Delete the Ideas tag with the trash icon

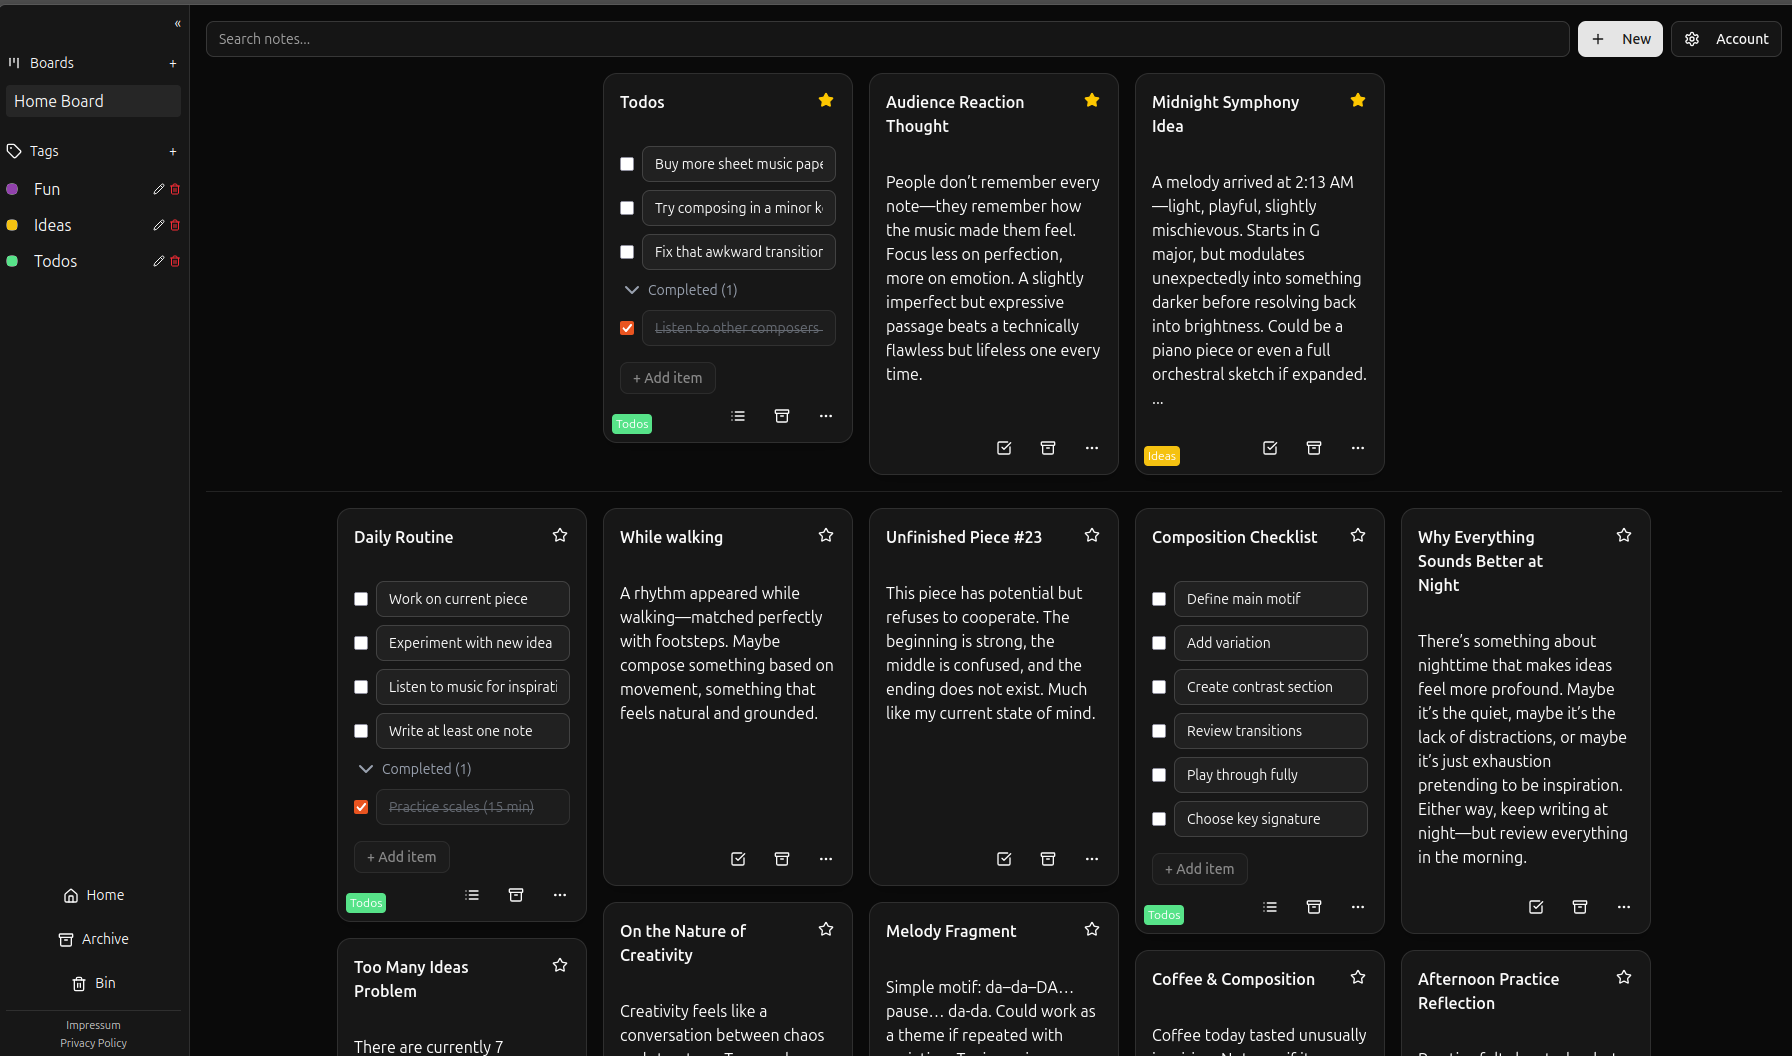point(175,225)
